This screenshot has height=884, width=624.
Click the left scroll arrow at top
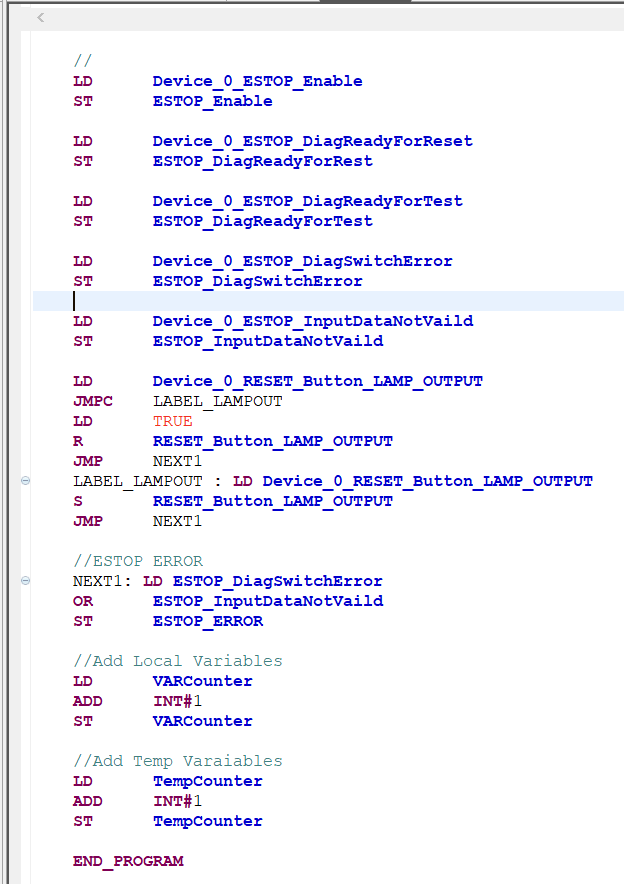[41, 17]
